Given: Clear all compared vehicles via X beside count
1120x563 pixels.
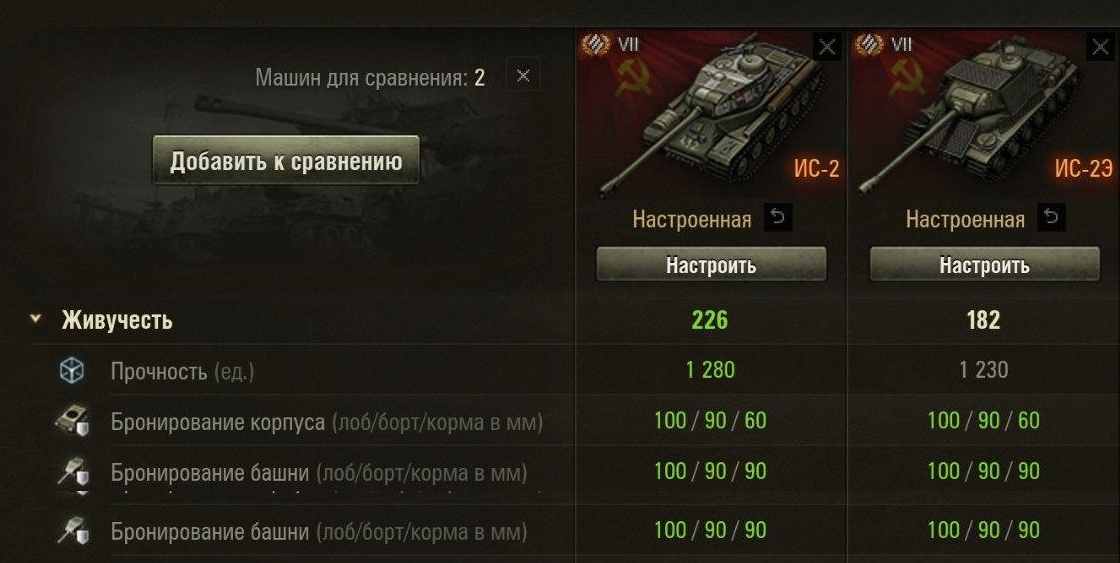Looking at the screenshot, I should [x=523, y=76].
